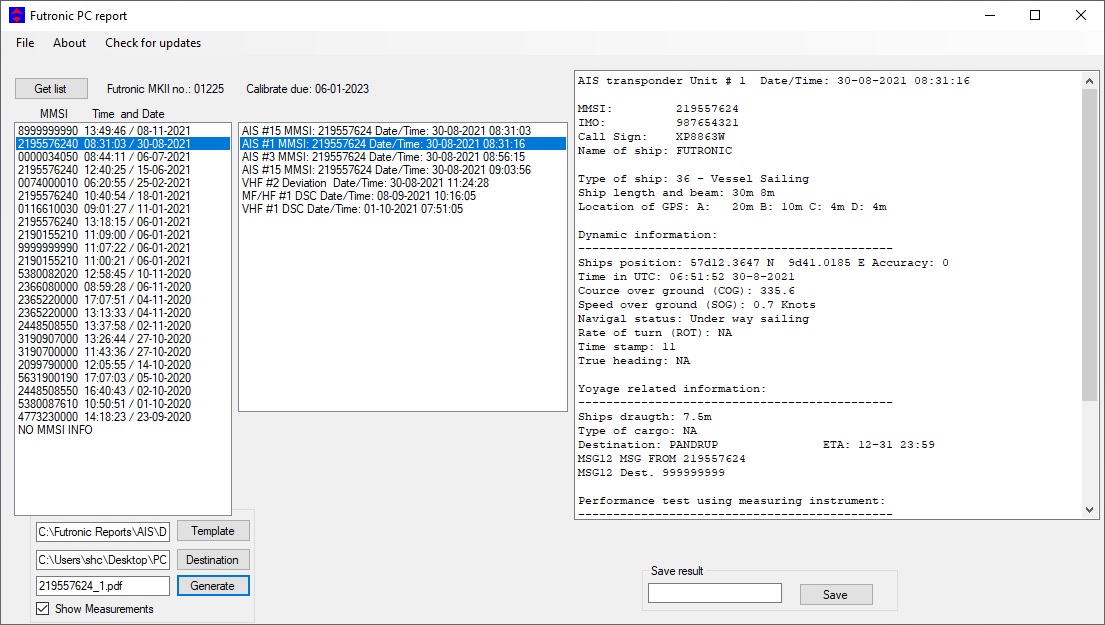The width and height of the screenshot is (1105, 625).
Task: Maximize the Futronic PC report window
Action: (x=1035, y=16)
